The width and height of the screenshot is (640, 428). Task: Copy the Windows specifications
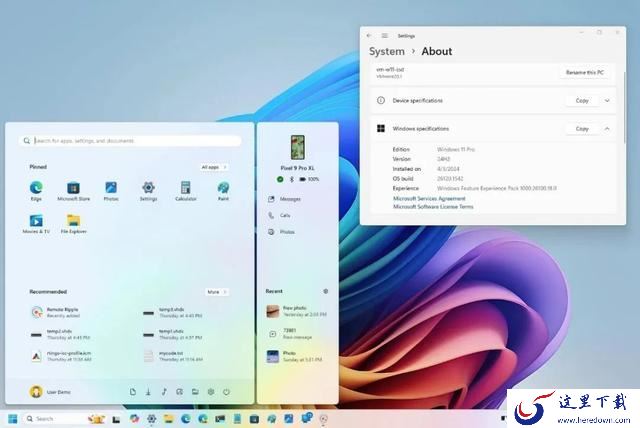click(582, 129)
